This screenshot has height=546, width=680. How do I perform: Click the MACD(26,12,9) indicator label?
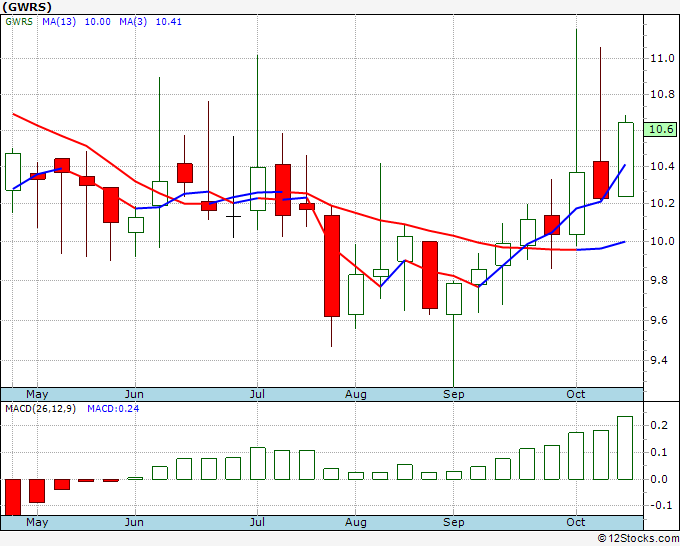coord(40,409)
